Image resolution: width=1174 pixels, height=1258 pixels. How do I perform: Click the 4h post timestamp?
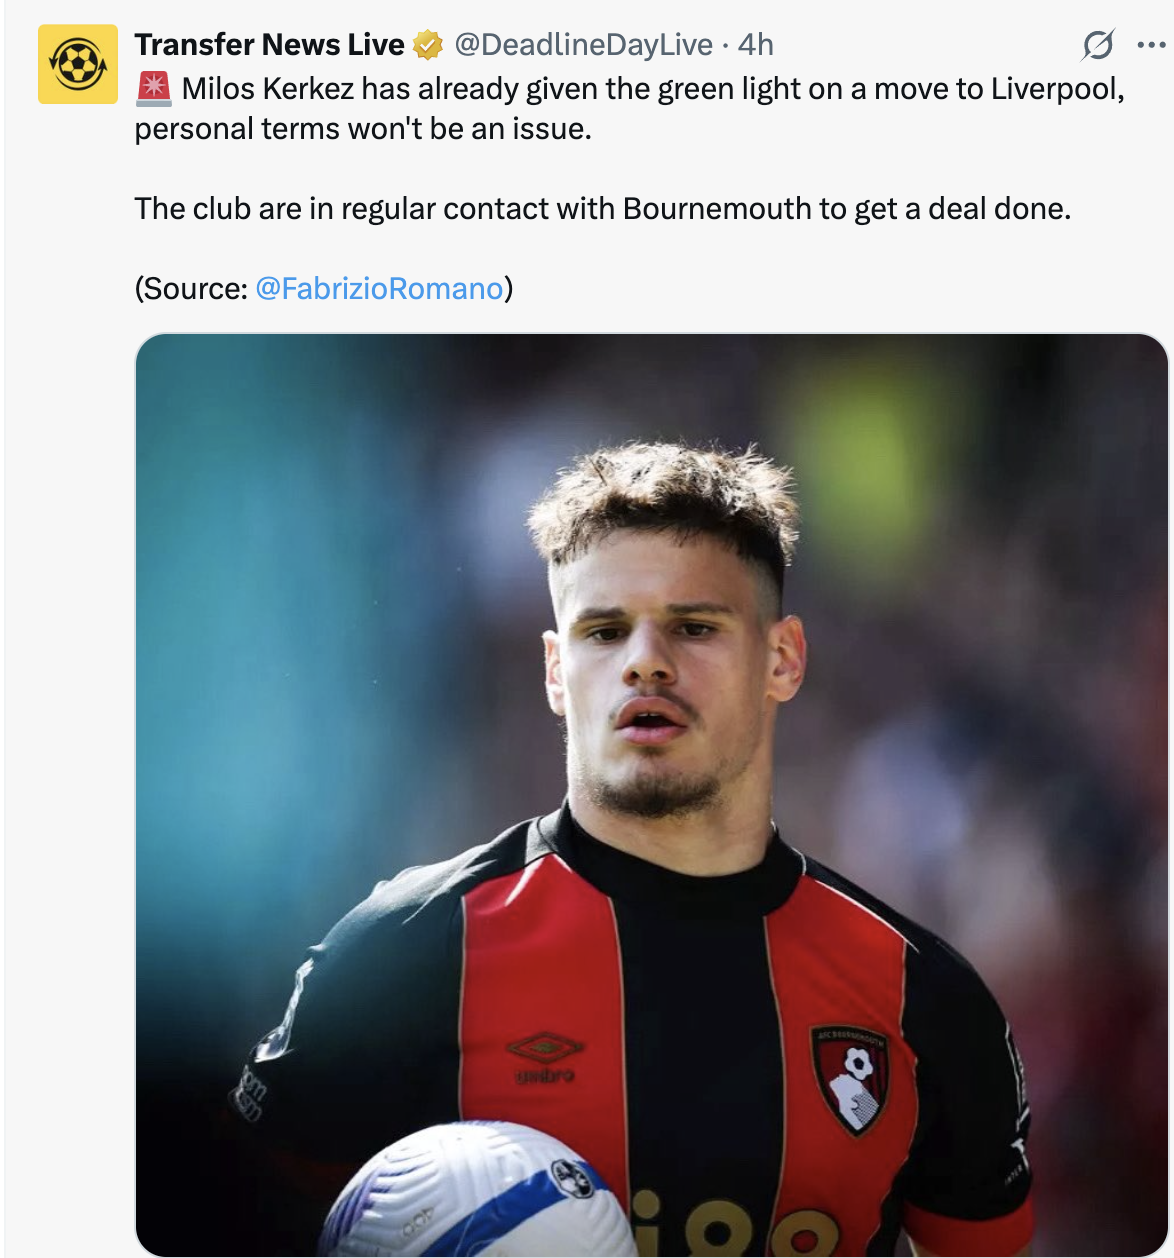(756, 45)
